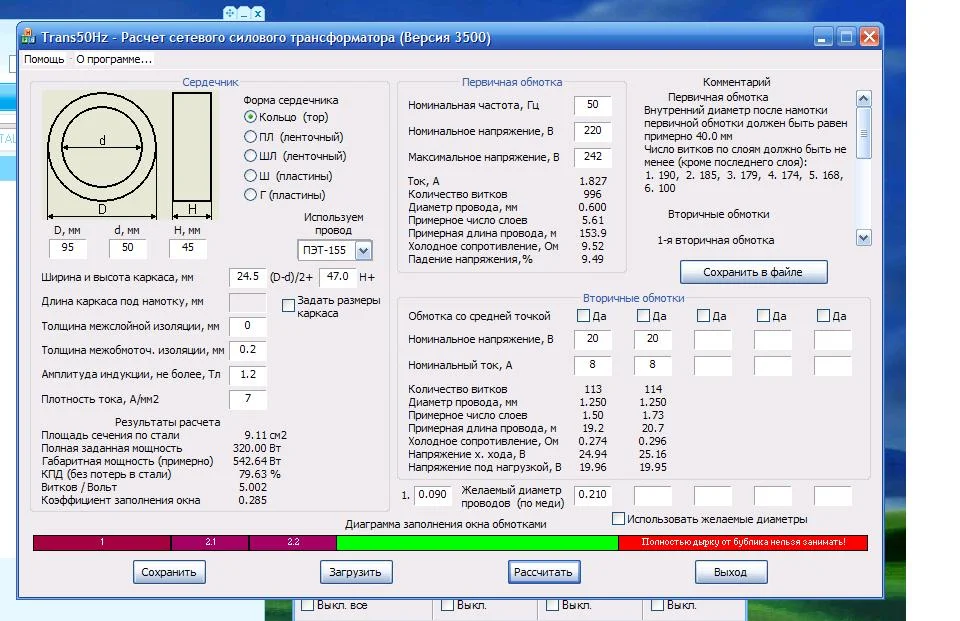The height and width of the screenshot is (621, 960).
Task: Toggle Использовать желаемые диаметры checkbox
Action: [619, 519]
